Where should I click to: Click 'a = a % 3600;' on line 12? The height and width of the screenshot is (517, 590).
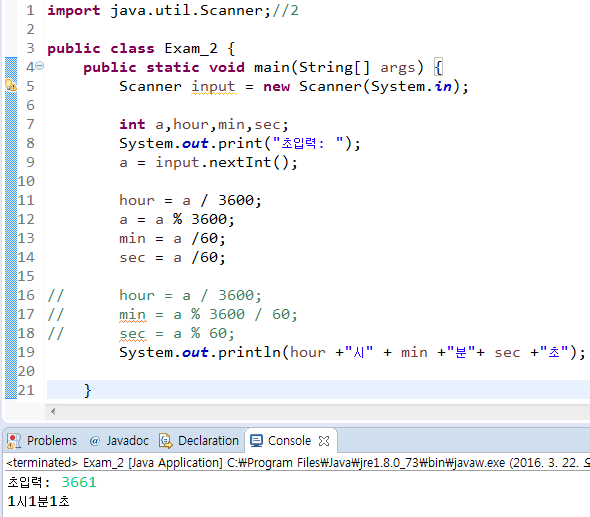pyautogui.click(x=176, y=219)
